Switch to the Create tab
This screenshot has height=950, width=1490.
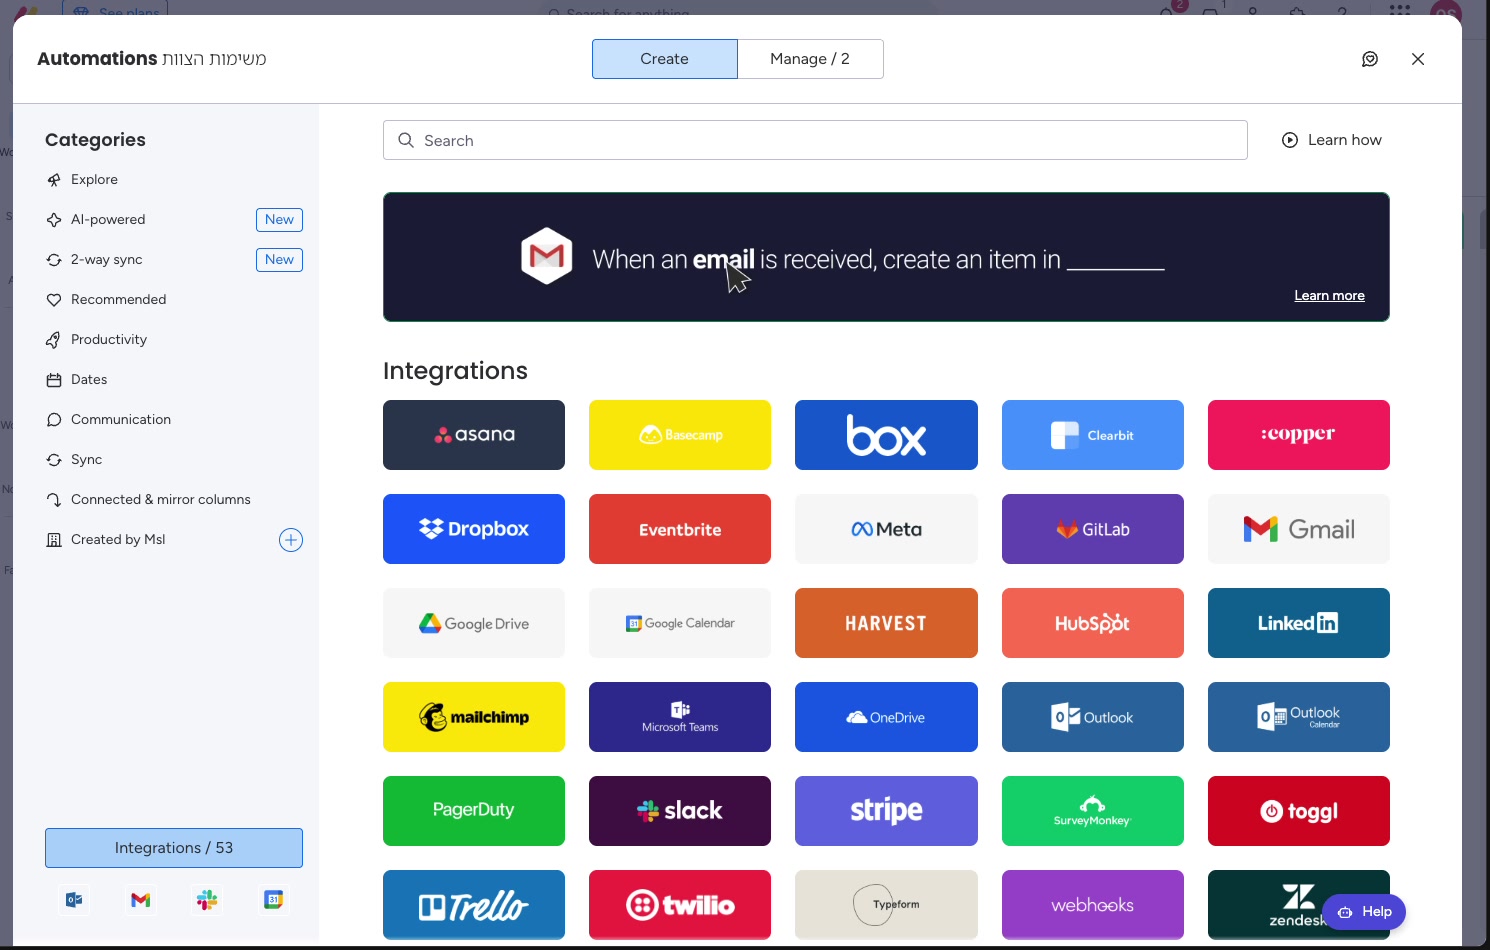click(x=665, y=59)
